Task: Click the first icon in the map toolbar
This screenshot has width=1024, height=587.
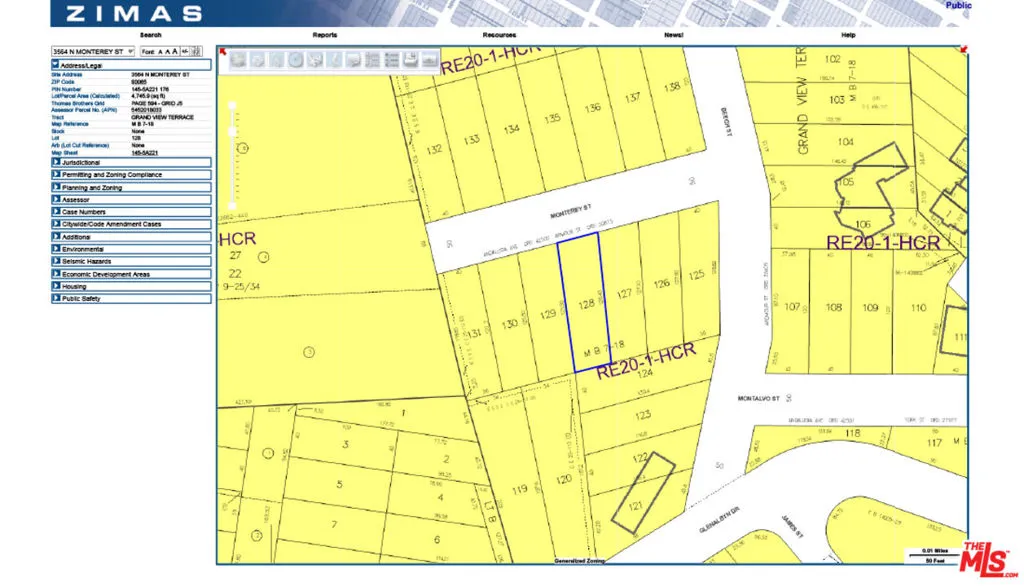Action: click(238, 59)
